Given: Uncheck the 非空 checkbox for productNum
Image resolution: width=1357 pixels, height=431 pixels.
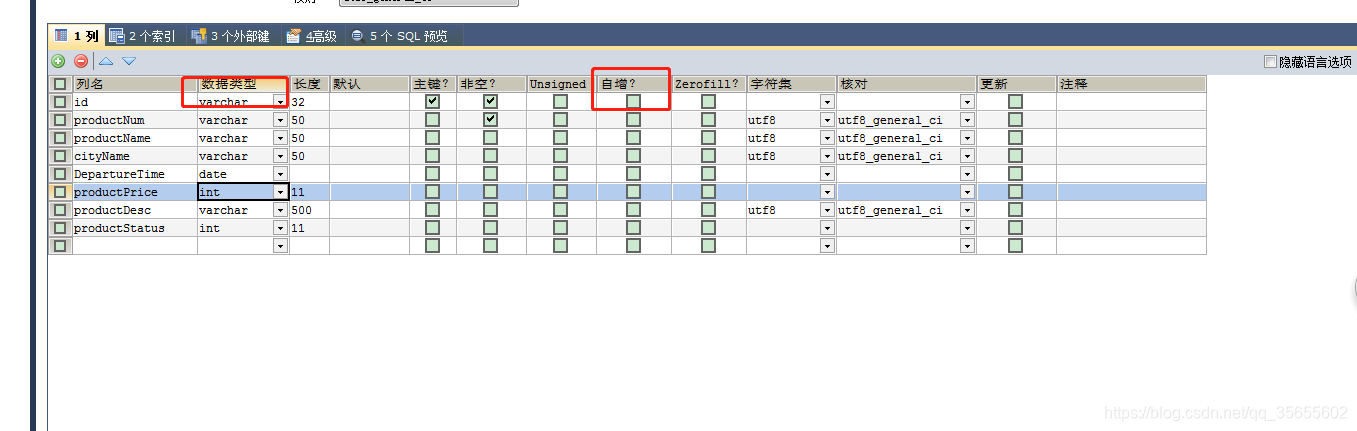Looking at the screenshot, I should click(490, 120).
